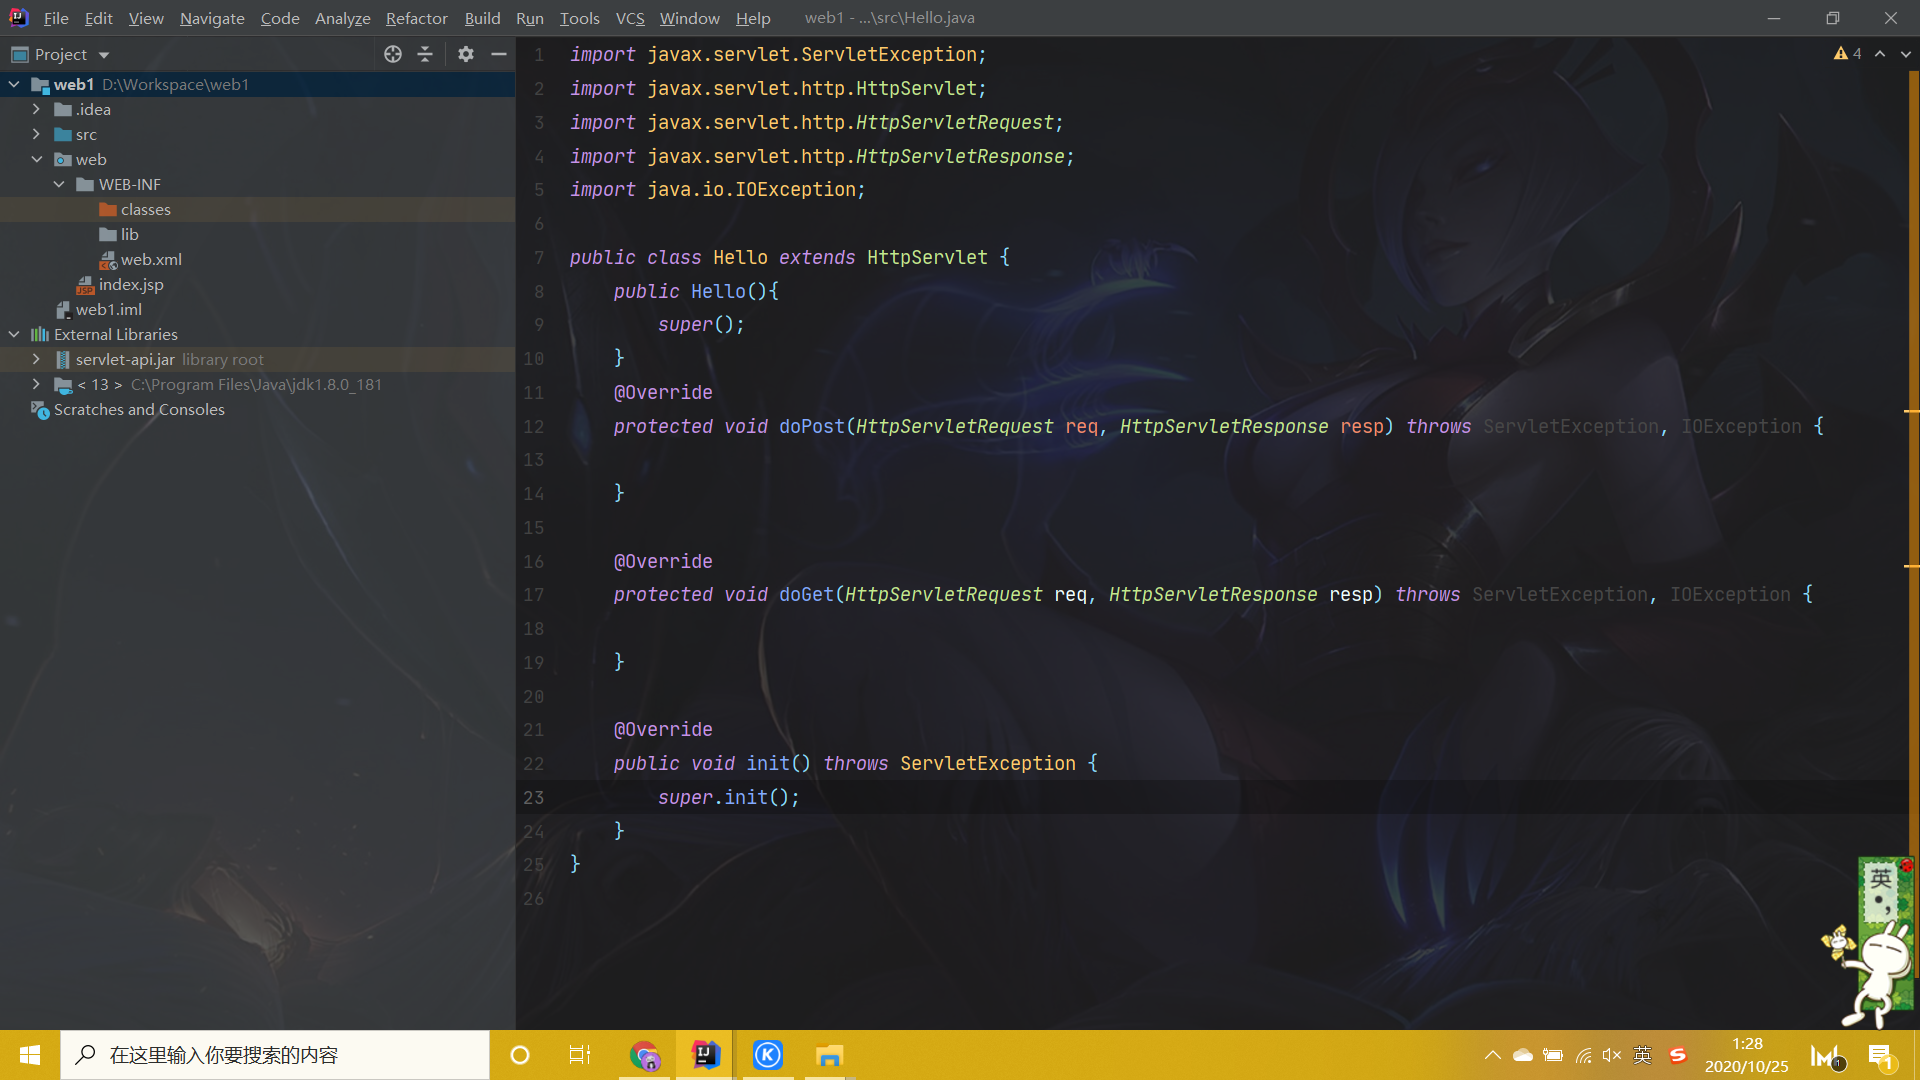Click the Cortana circle icon

click(520, 1055)
